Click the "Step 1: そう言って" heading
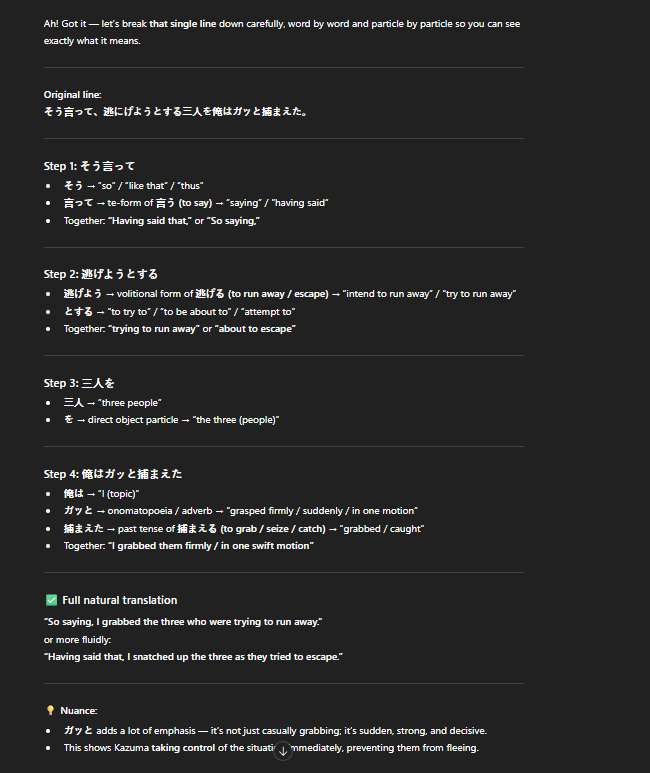Screen dimensions: 650x773 [x=89, y=166]
